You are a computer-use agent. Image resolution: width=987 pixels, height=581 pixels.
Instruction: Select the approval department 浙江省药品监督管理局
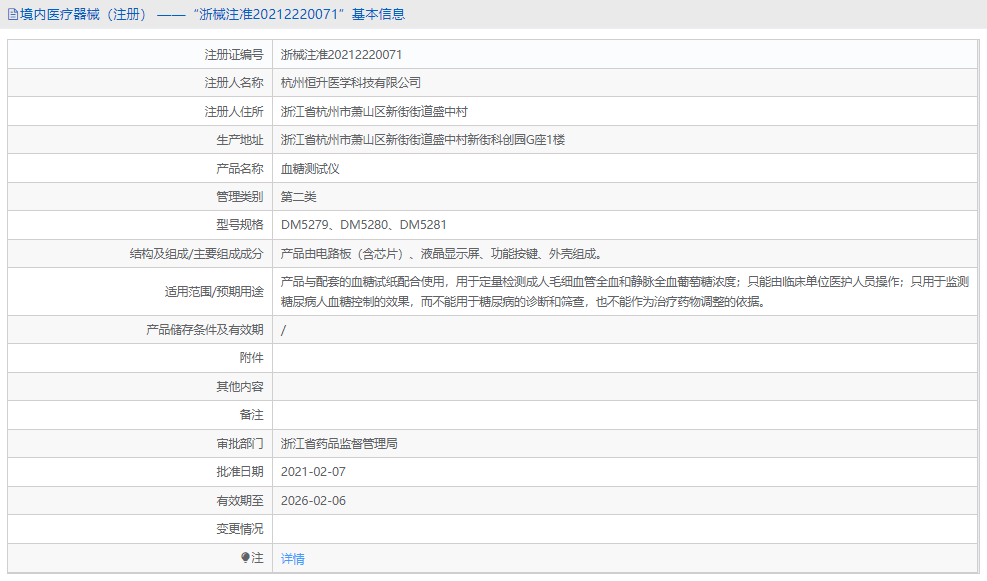coord(340,442)
